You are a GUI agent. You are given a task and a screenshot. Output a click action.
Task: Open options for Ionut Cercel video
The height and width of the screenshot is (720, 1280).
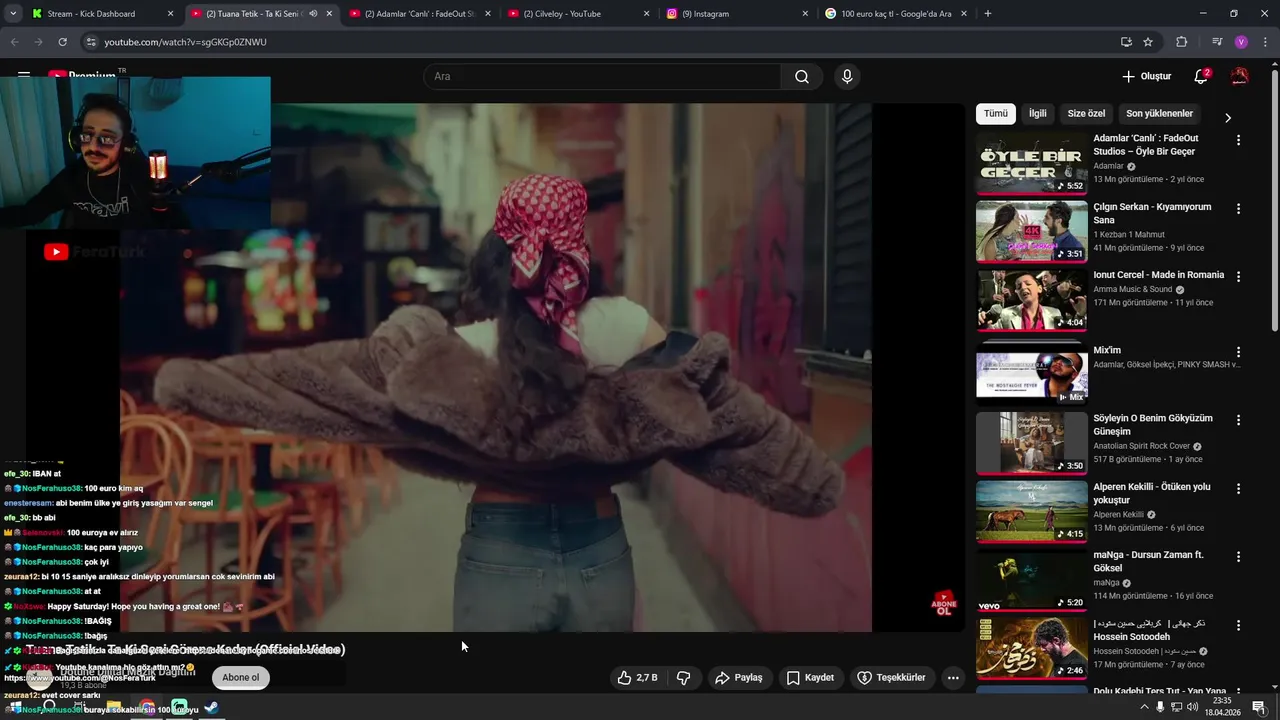(x=1238, y=276)
